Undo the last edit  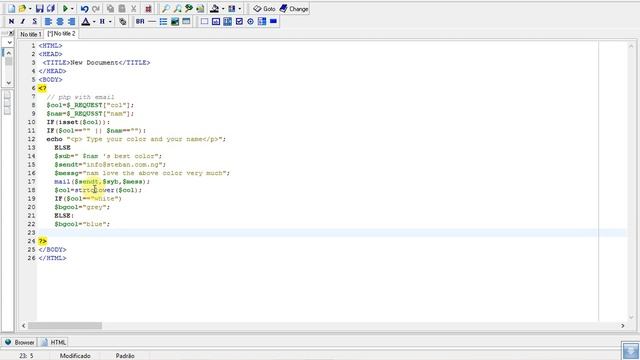(x=84, y=9)
